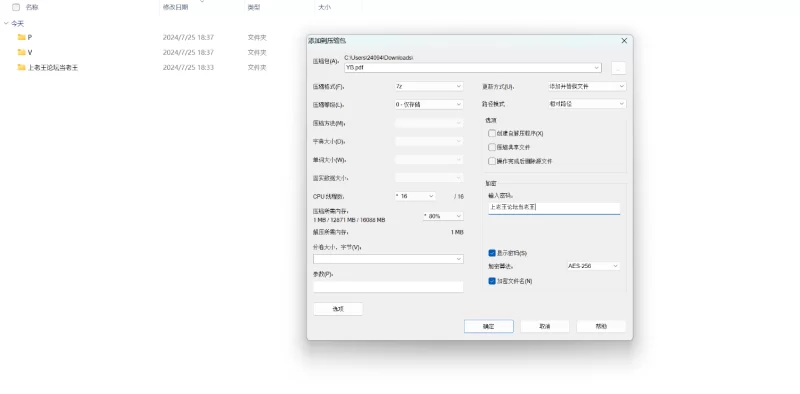The image size is (800, 394).
Task: Click the 取消 cancel button
Action: pyautogui.click(x=545, y=327)
